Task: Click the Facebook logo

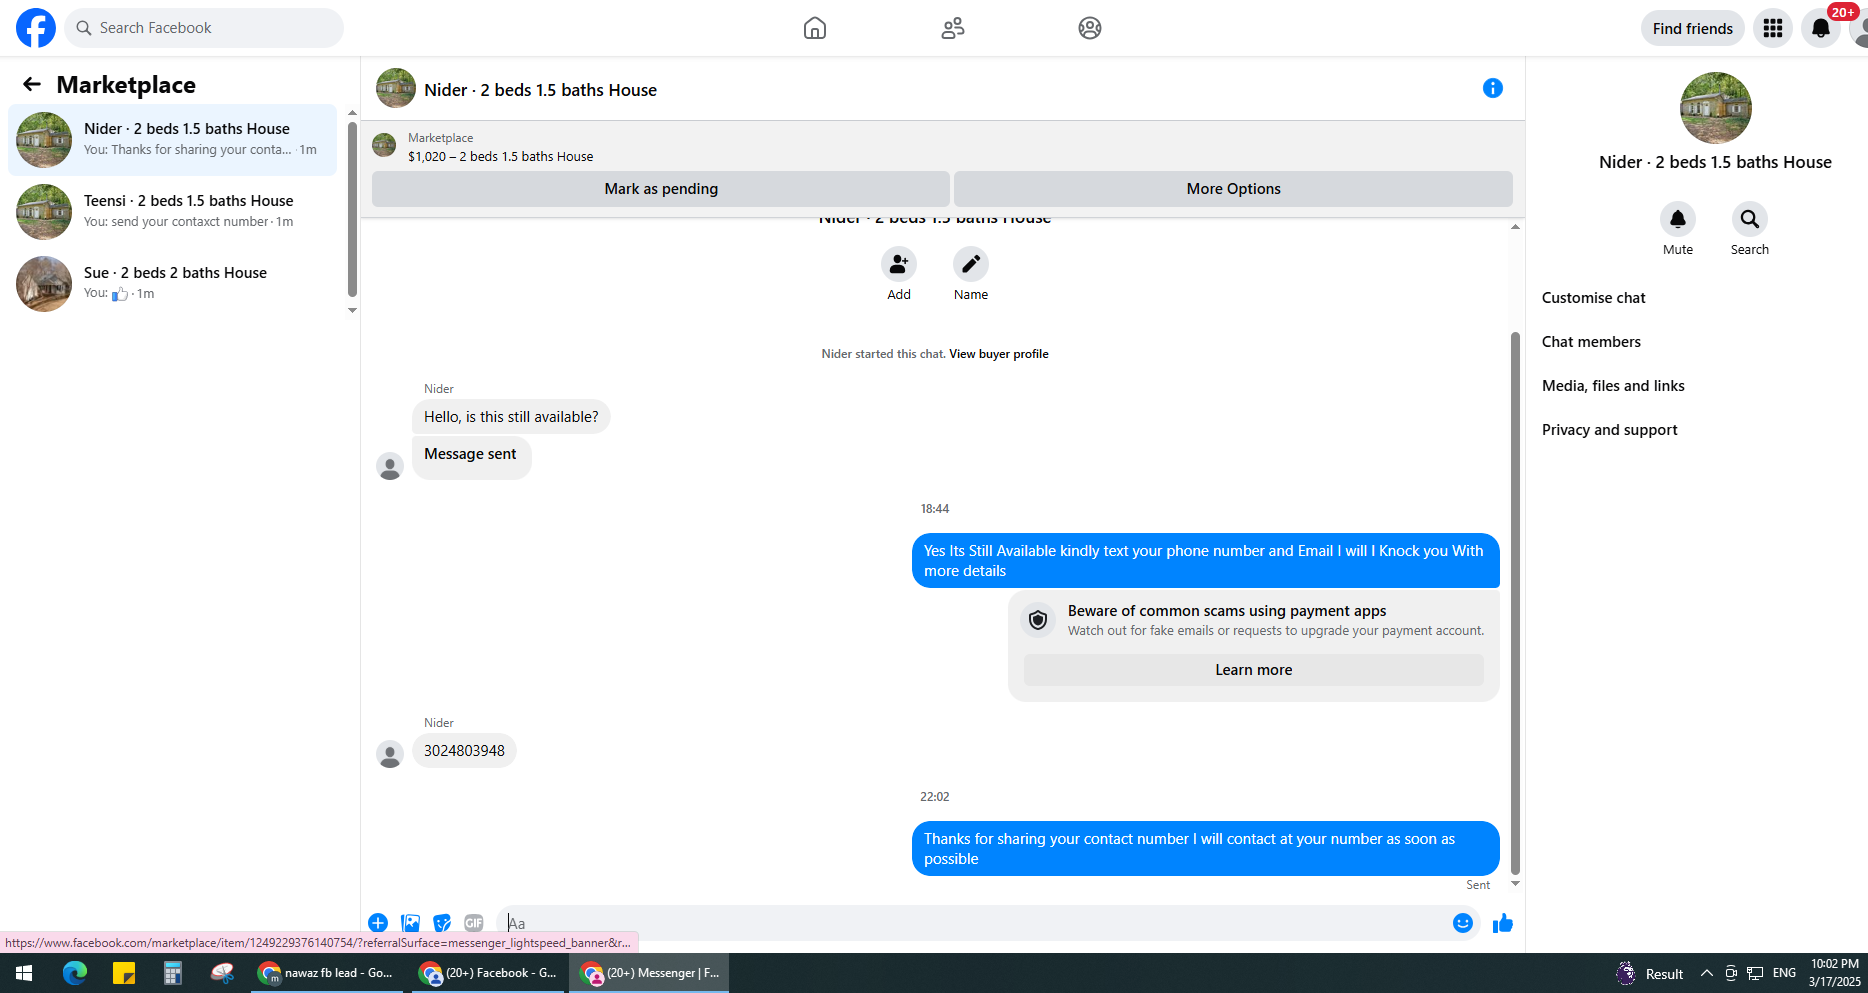Action: 36,28
